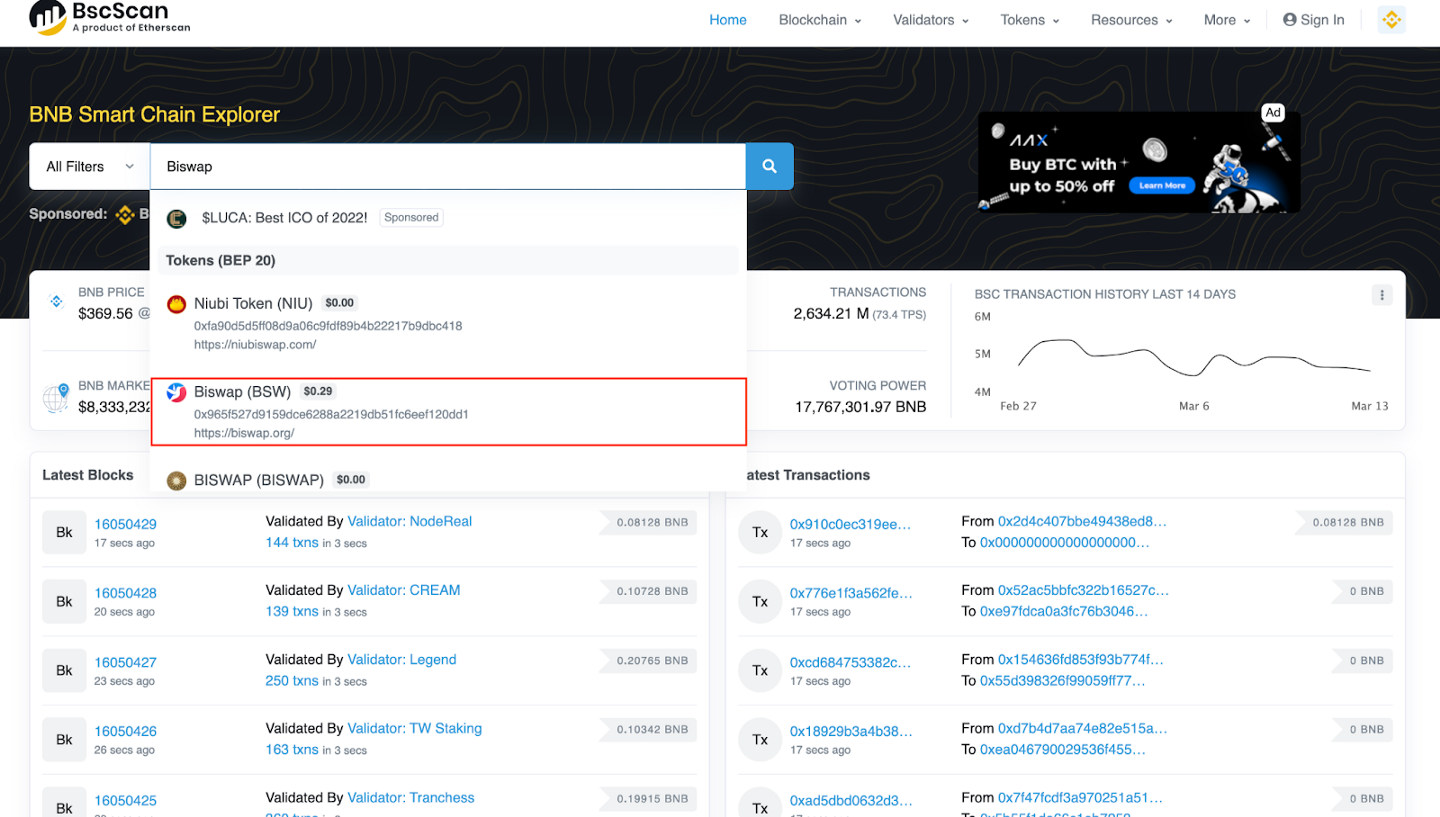The height and width of the screenshot is (817, 1440).
Task: Go to the Home tab
Action: 728,20
